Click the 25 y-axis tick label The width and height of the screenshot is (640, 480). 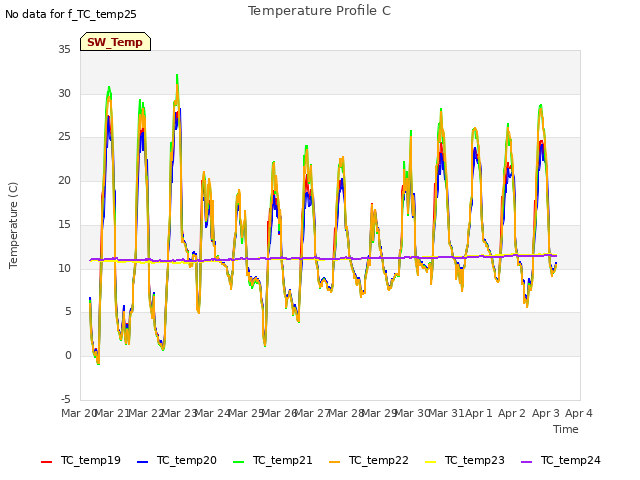point(64,137)
